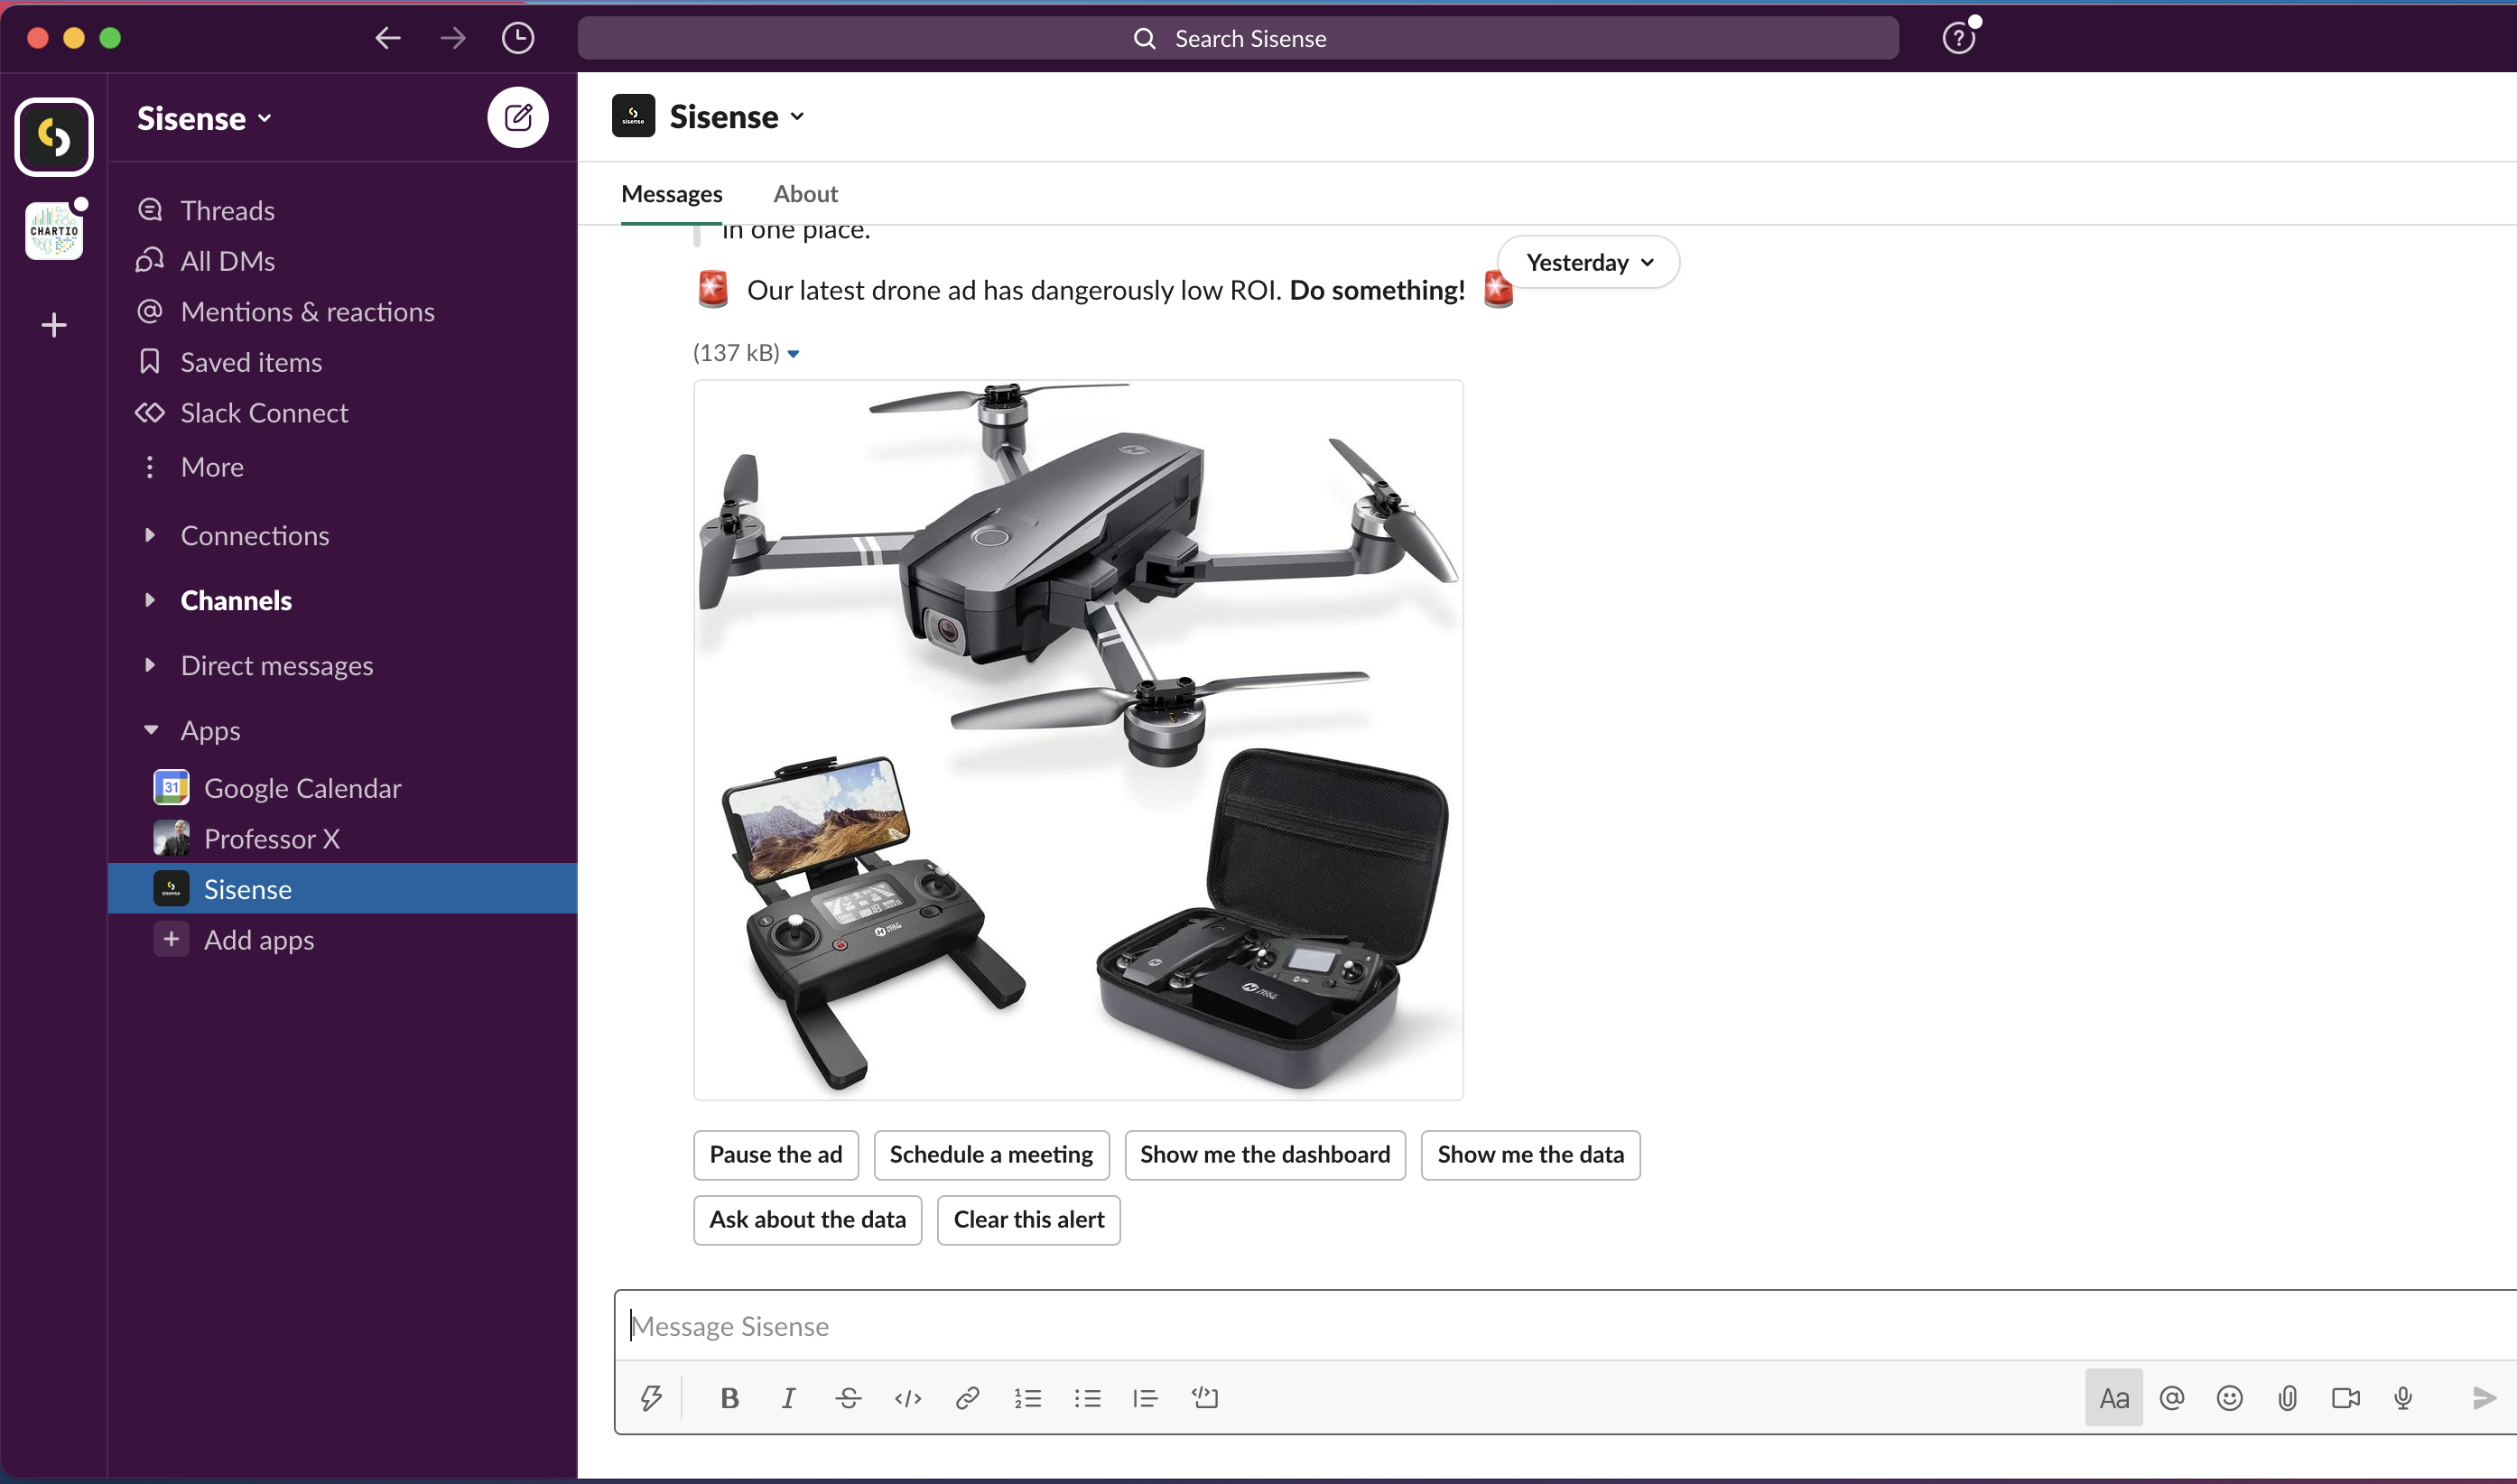2517x1484 pixels.
Task: Switch to the About tab
Action: pyautogui.click(x=805, y=193)
